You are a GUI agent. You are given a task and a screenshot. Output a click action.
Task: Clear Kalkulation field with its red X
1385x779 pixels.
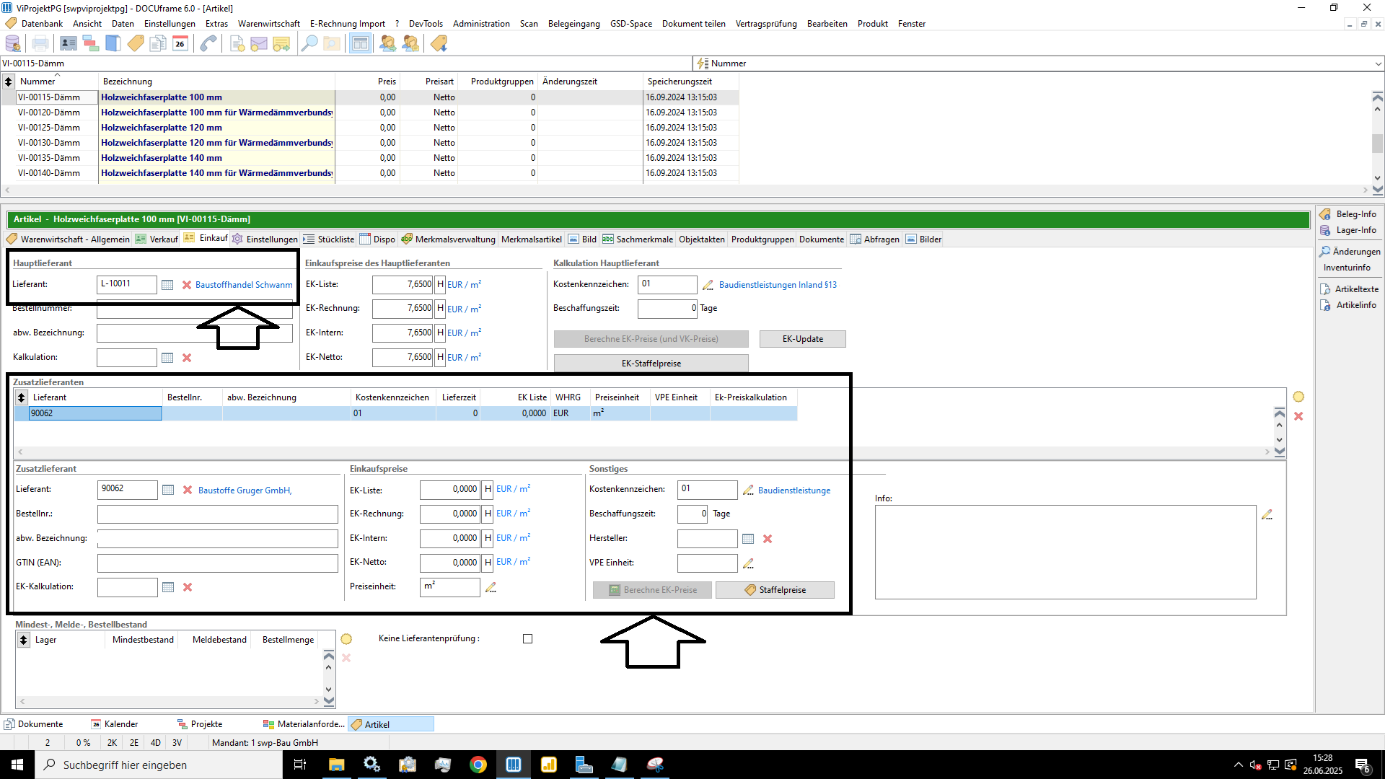pyautogui.click(x=187, y=357)
